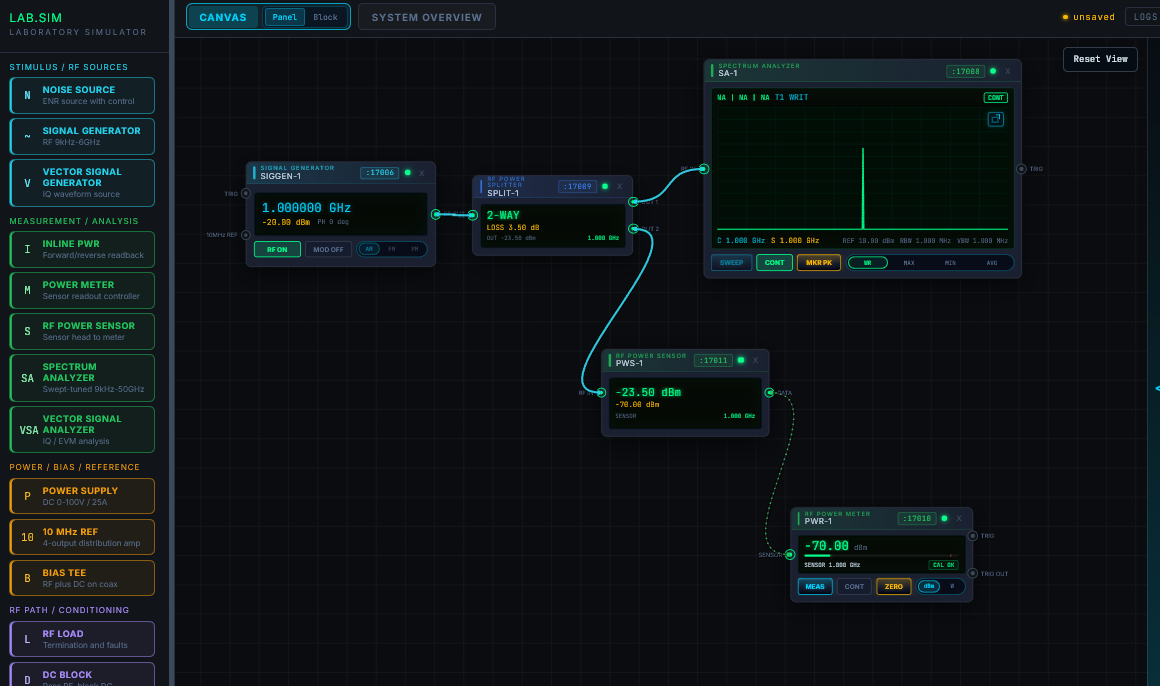
Task: Toggle MOD OFF on SIGGEN-1
Action: tap(328, 249)
